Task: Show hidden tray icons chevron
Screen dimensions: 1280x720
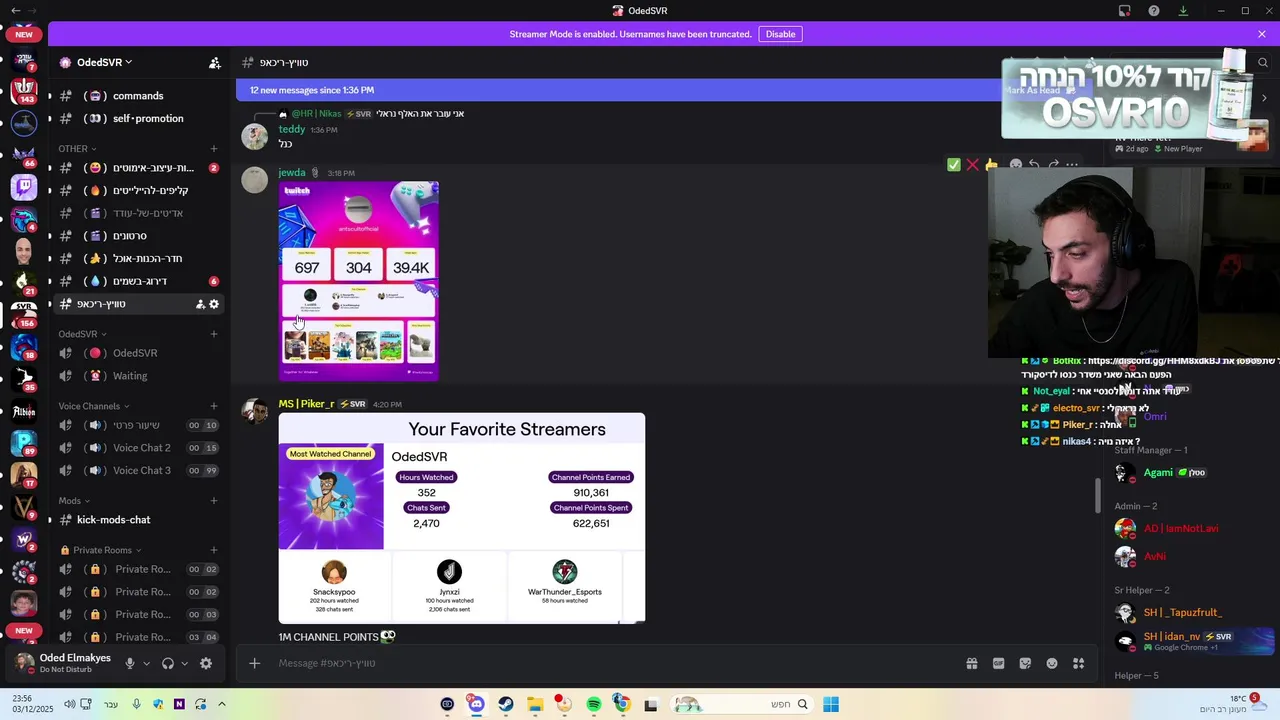Action: point(222,704)
